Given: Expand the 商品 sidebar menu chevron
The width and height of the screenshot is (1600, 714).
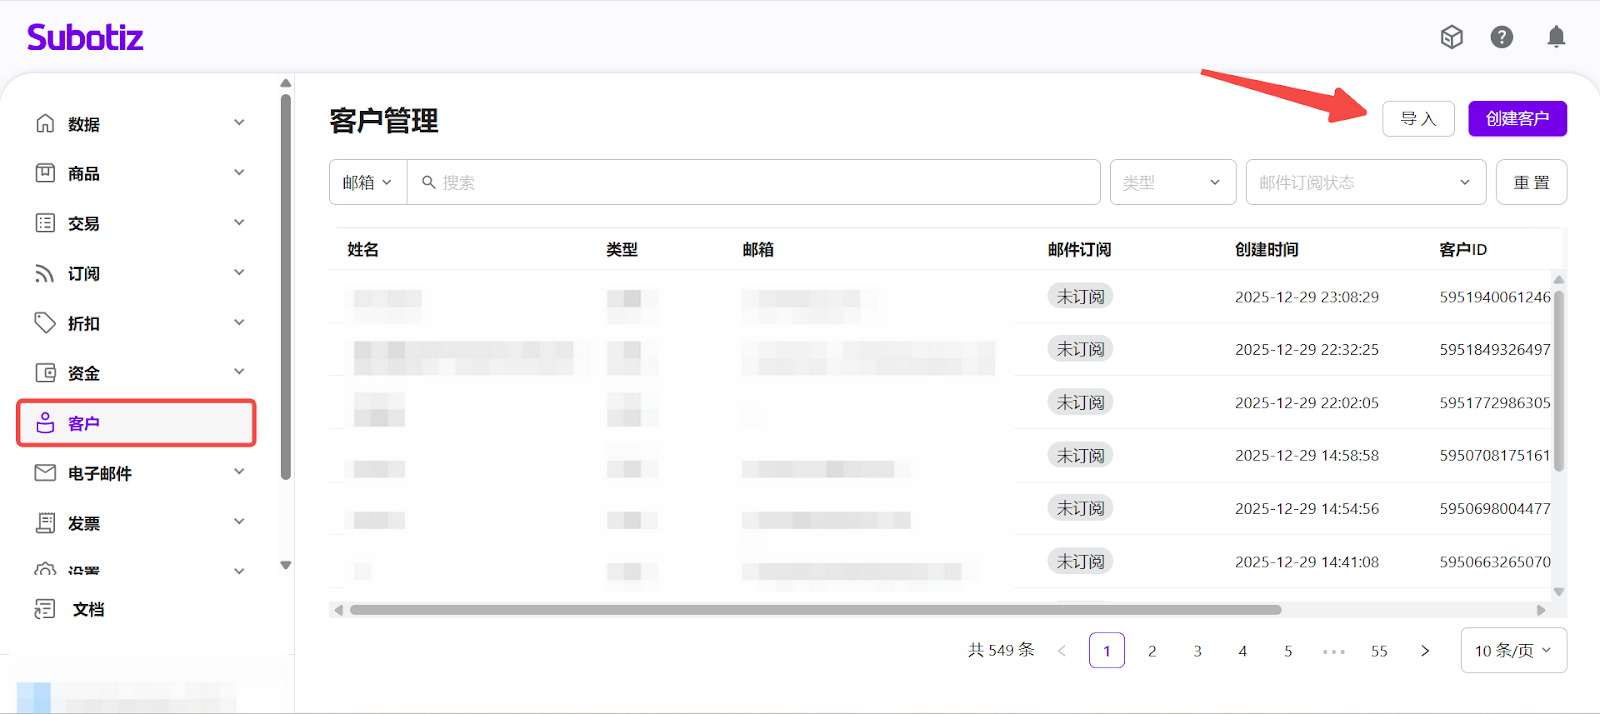Looking at the screenshot, I should pyautogui.click(x=239, y=173).
